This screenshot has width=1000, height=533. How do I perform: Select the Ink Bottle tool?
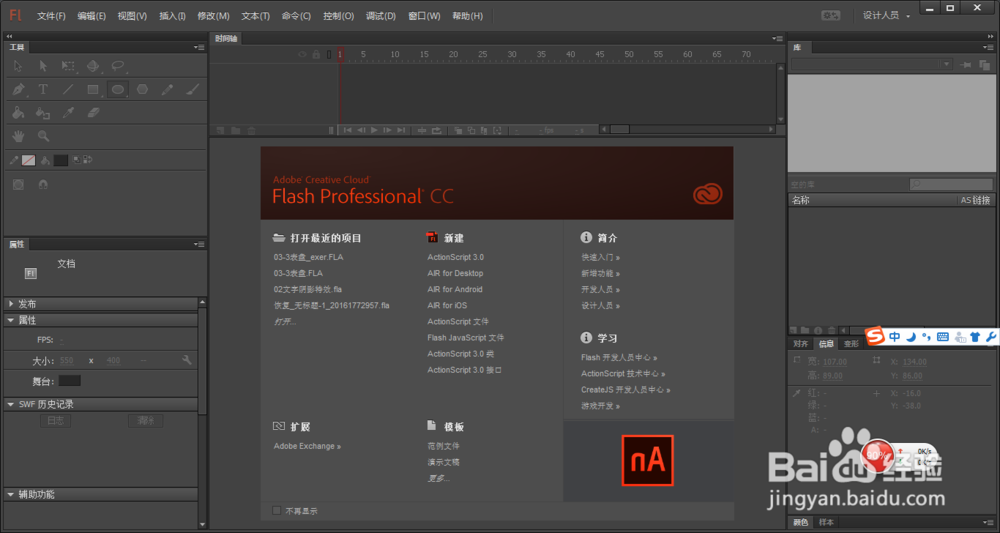pyautogui.click(x=43, y=113)
